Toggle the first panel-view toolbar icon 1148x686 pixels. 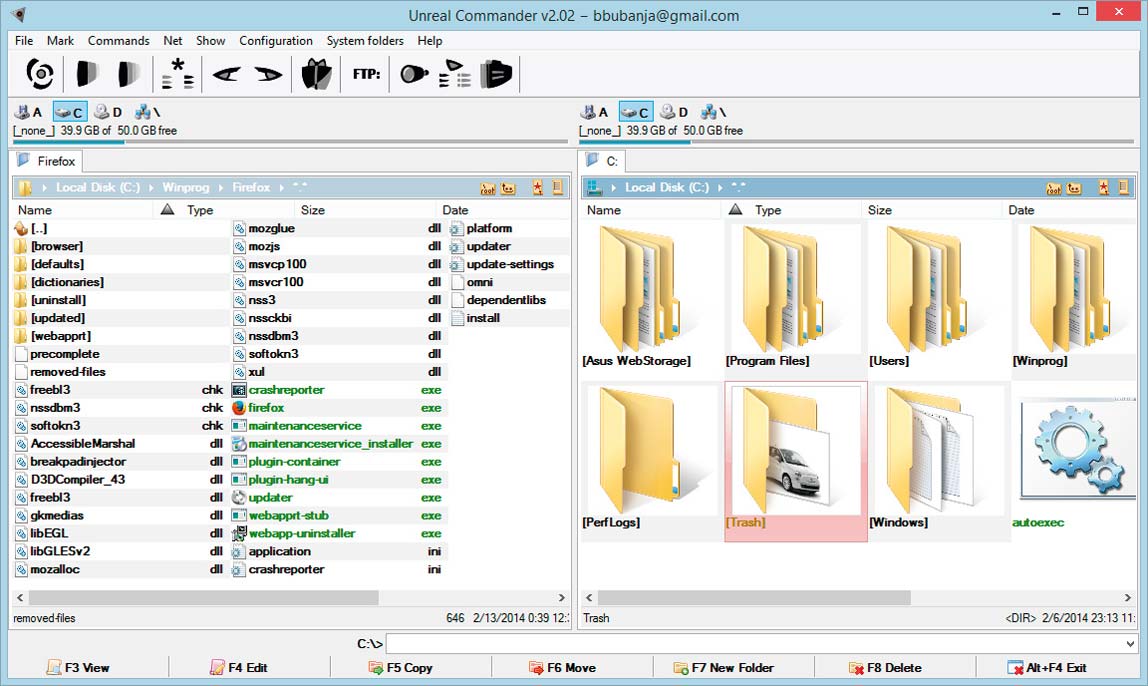pyautogui.click(x=87, y=74)
